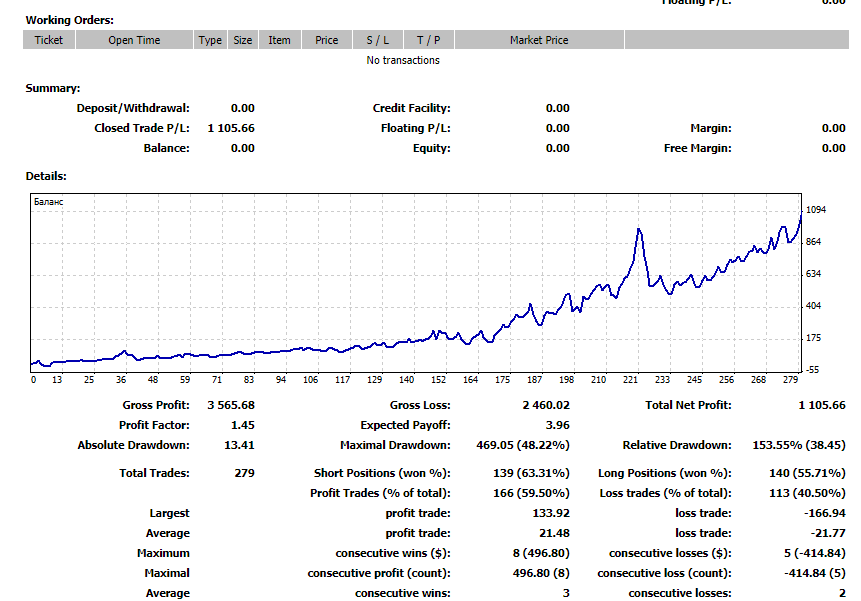The height and width of the screenshot is (601, 861).
Task: Click the consecutive wins value 8 (496.80)
Action: (541, 553)
